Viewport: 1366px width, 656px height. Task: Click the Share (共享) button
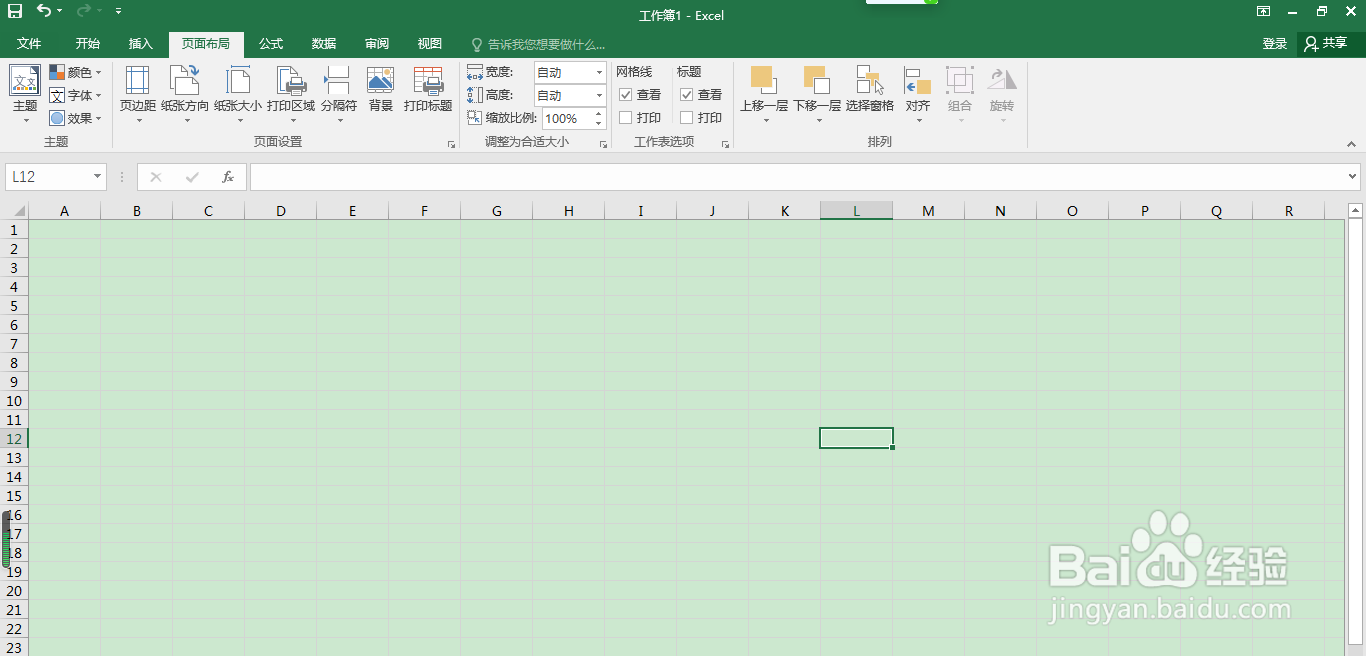pyautogui.click(x=1327, y=43)
